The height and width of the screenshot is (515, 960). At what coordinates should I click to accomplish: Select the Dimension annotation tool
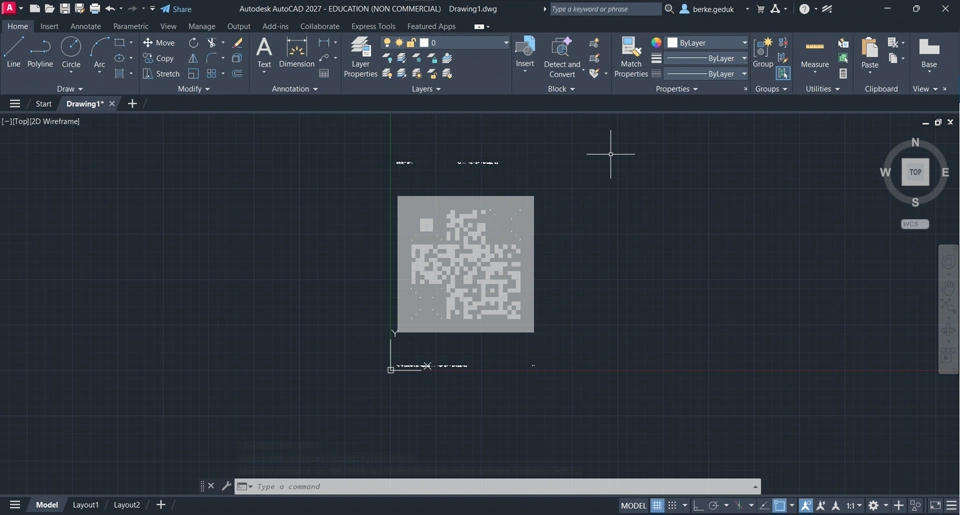(296, 52)
